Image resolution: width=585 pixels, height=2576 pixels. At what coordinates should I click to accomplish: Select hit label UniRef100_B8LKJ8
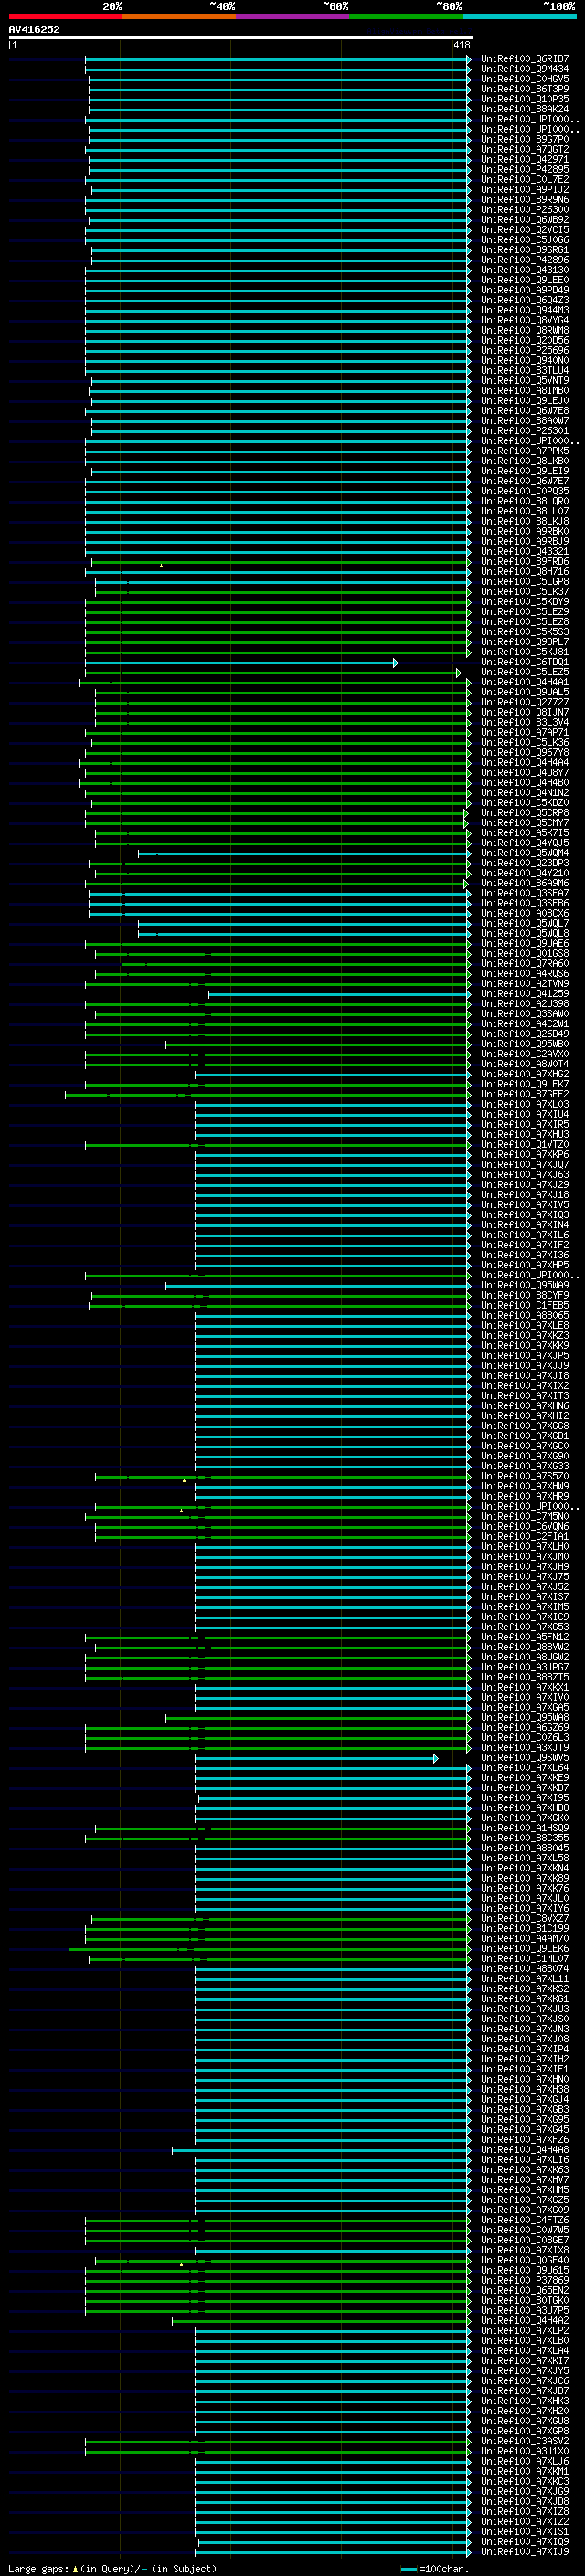click(525, 521)
